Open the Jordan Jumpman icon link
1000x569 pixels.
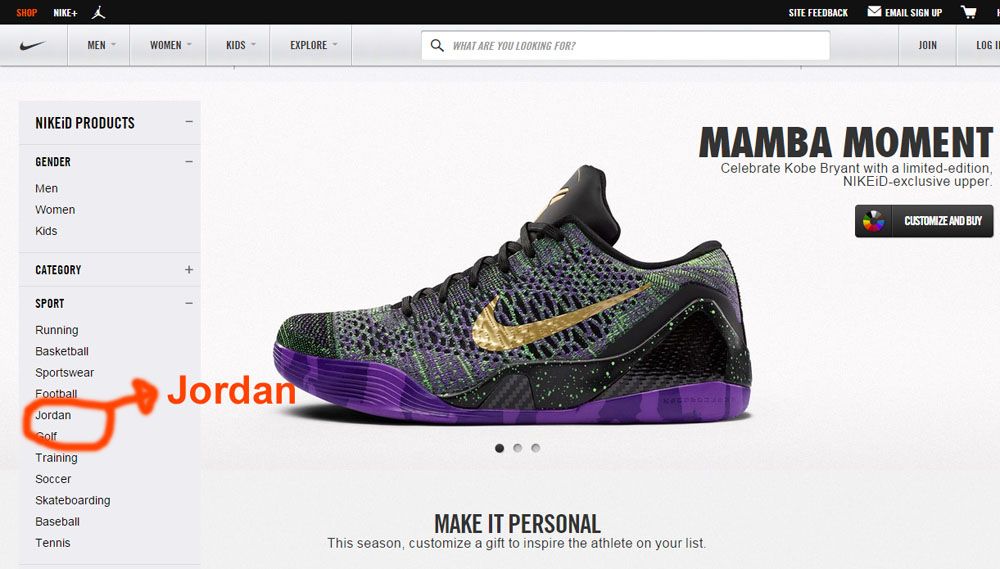coord(98,12)
